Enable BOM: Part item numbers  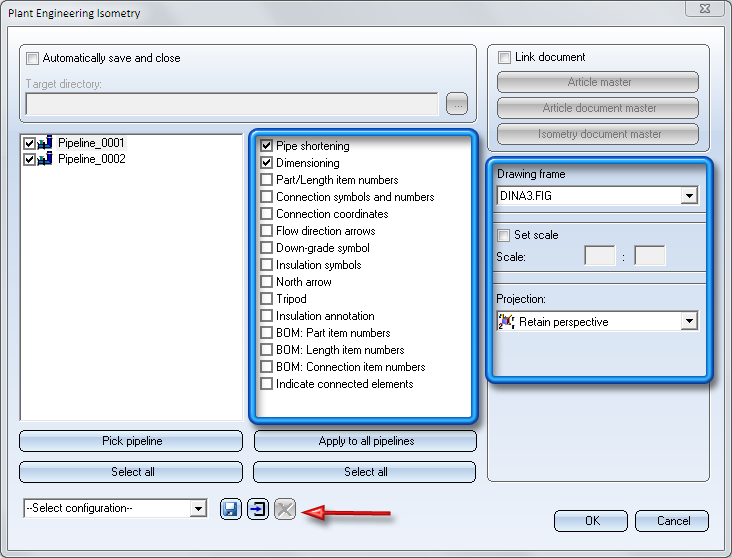[267, 333]
